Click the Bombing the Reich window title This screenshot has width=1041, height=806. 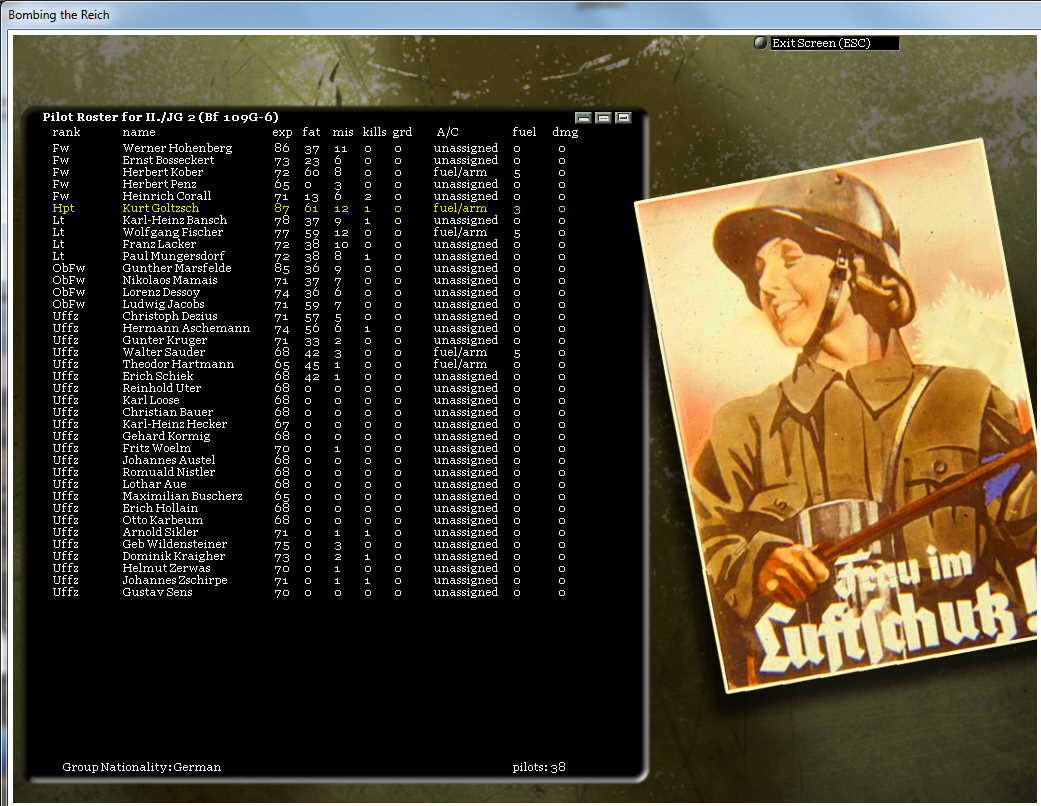tap(58, 15)
